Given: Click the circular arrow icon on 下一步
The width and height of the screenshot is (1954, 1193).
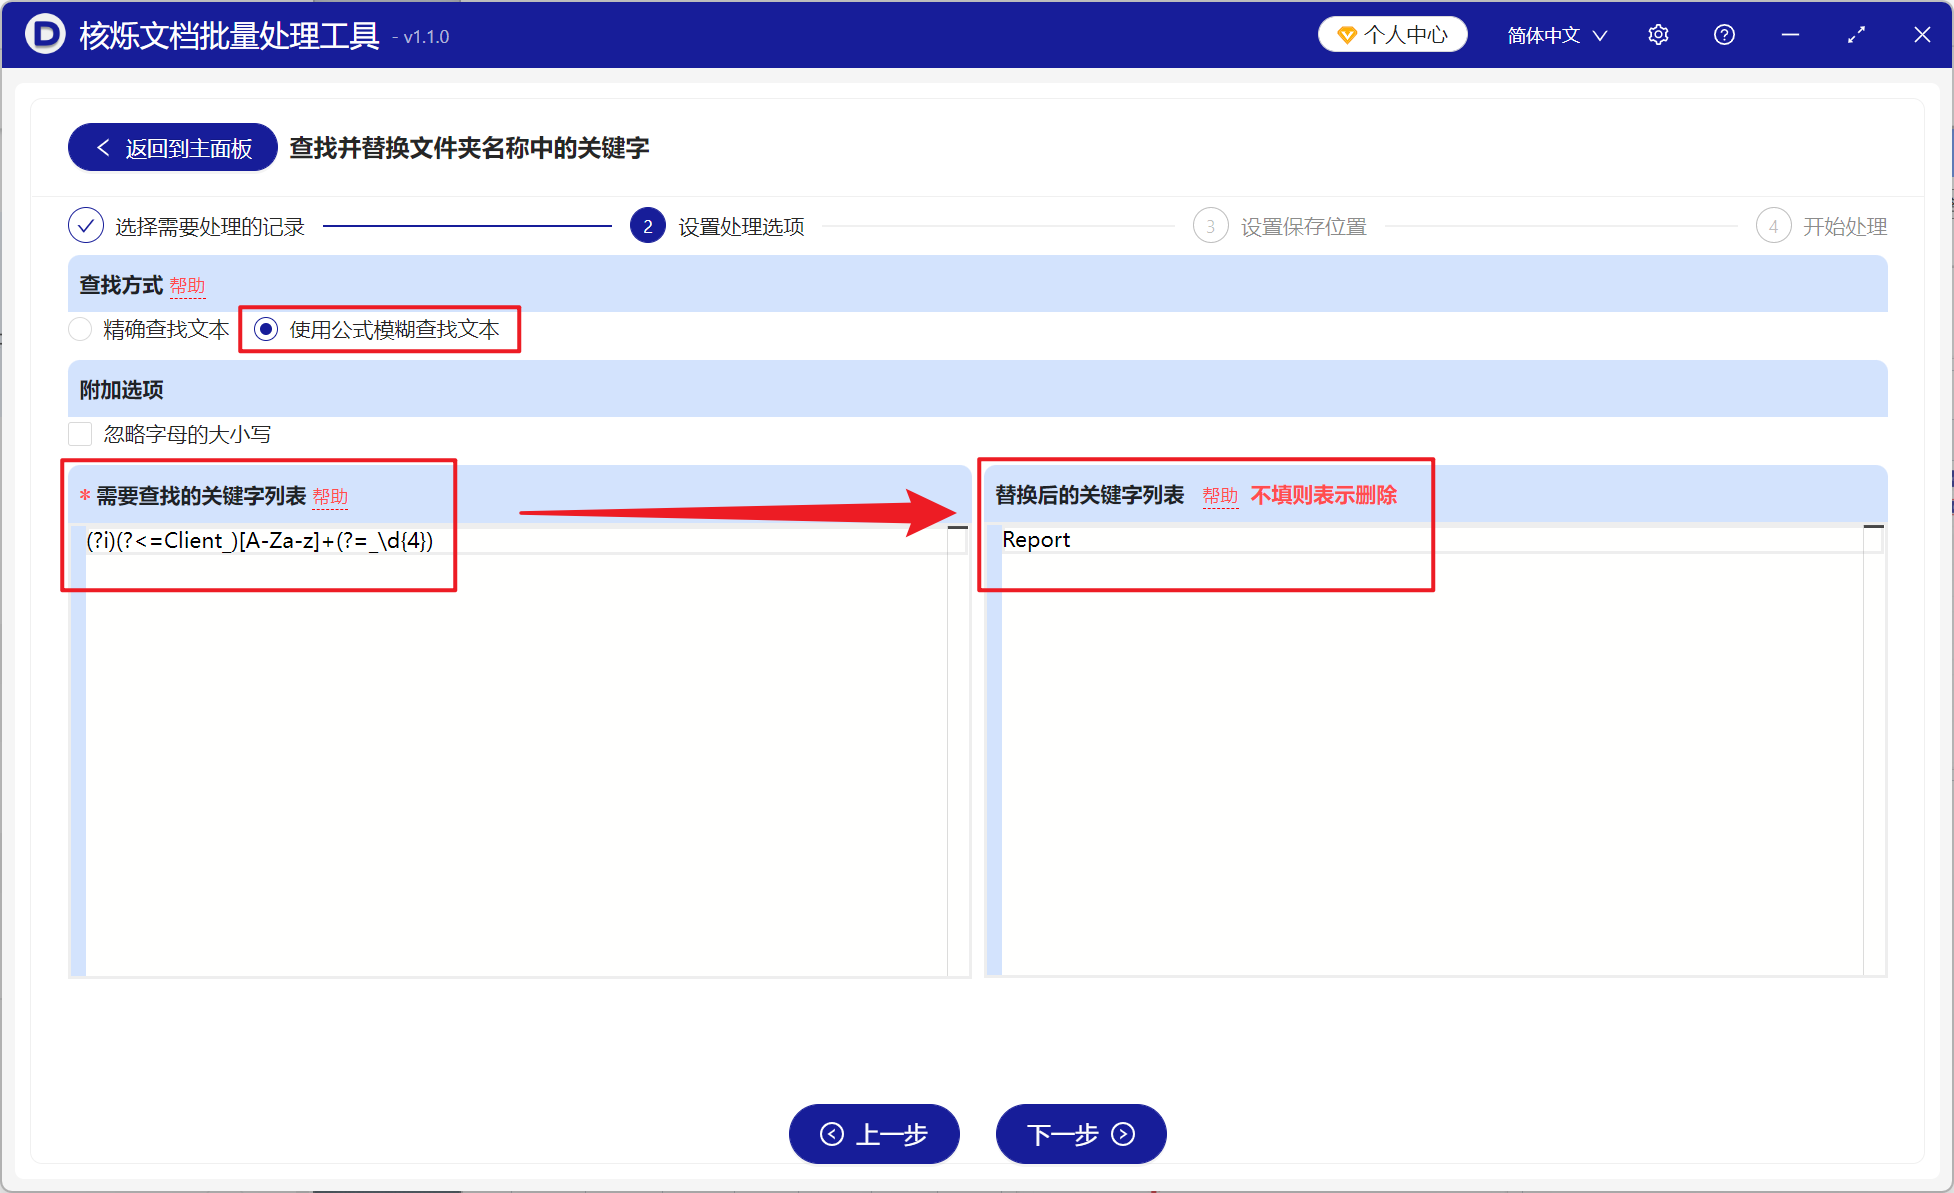Looking at the screenshot, I should (x=1123, y=1134).
